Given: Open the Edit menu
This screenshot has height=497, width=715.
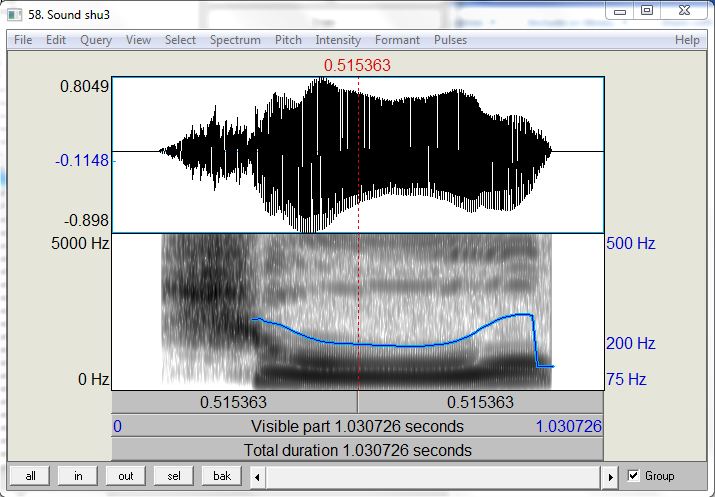Looking at the screenshot, I should tap(56, 40).
